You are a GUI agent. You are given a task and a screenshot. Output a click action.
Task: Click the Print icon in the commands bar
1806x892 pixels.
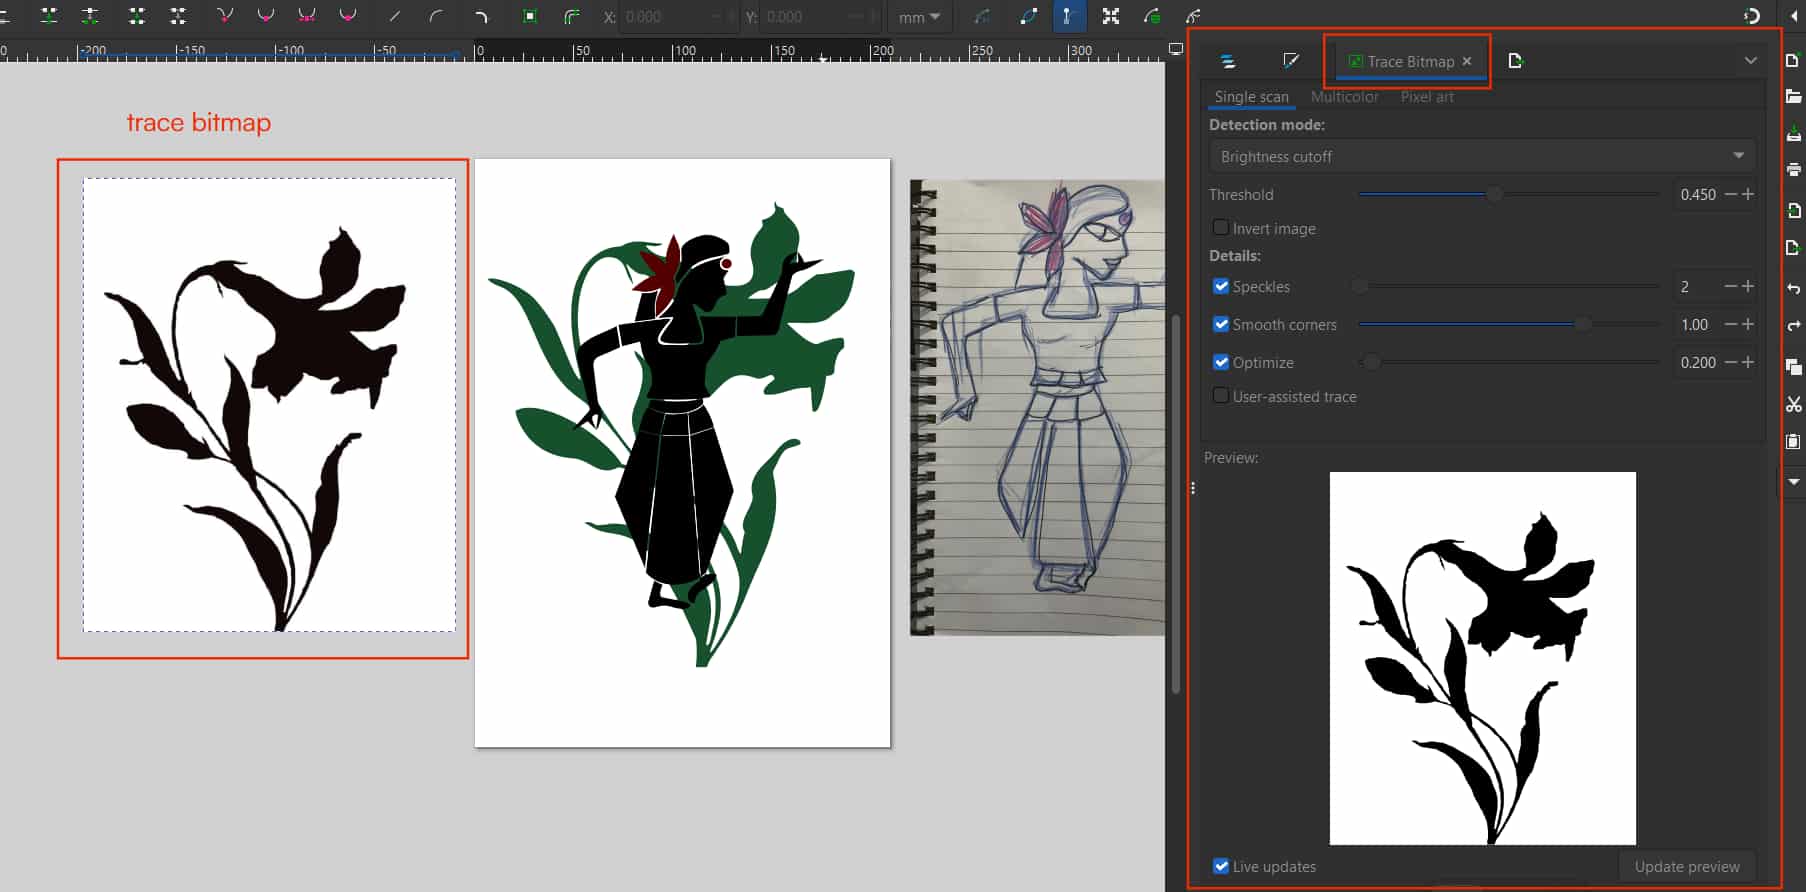pos(1793,169)
